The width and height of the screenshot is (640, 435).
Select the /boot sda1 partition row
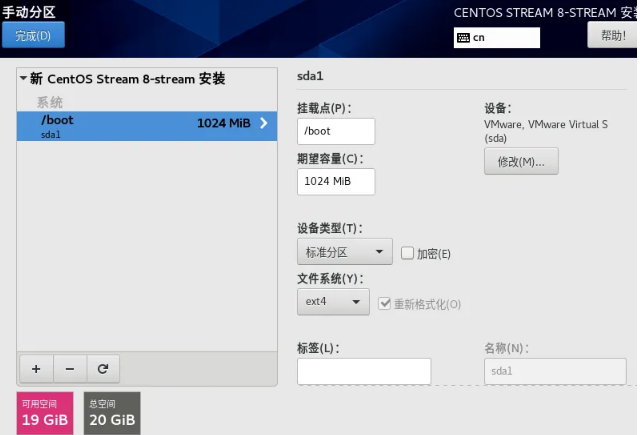tap(147, 126)
